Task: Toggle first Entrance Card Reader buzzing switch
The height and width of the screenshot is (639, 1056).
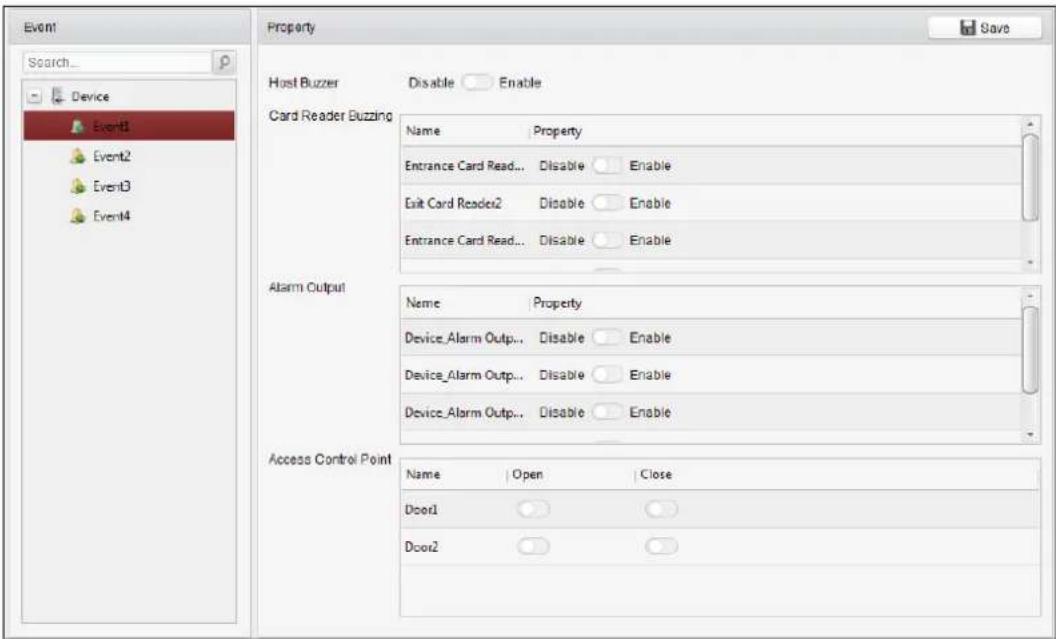Action: (607, 166)
